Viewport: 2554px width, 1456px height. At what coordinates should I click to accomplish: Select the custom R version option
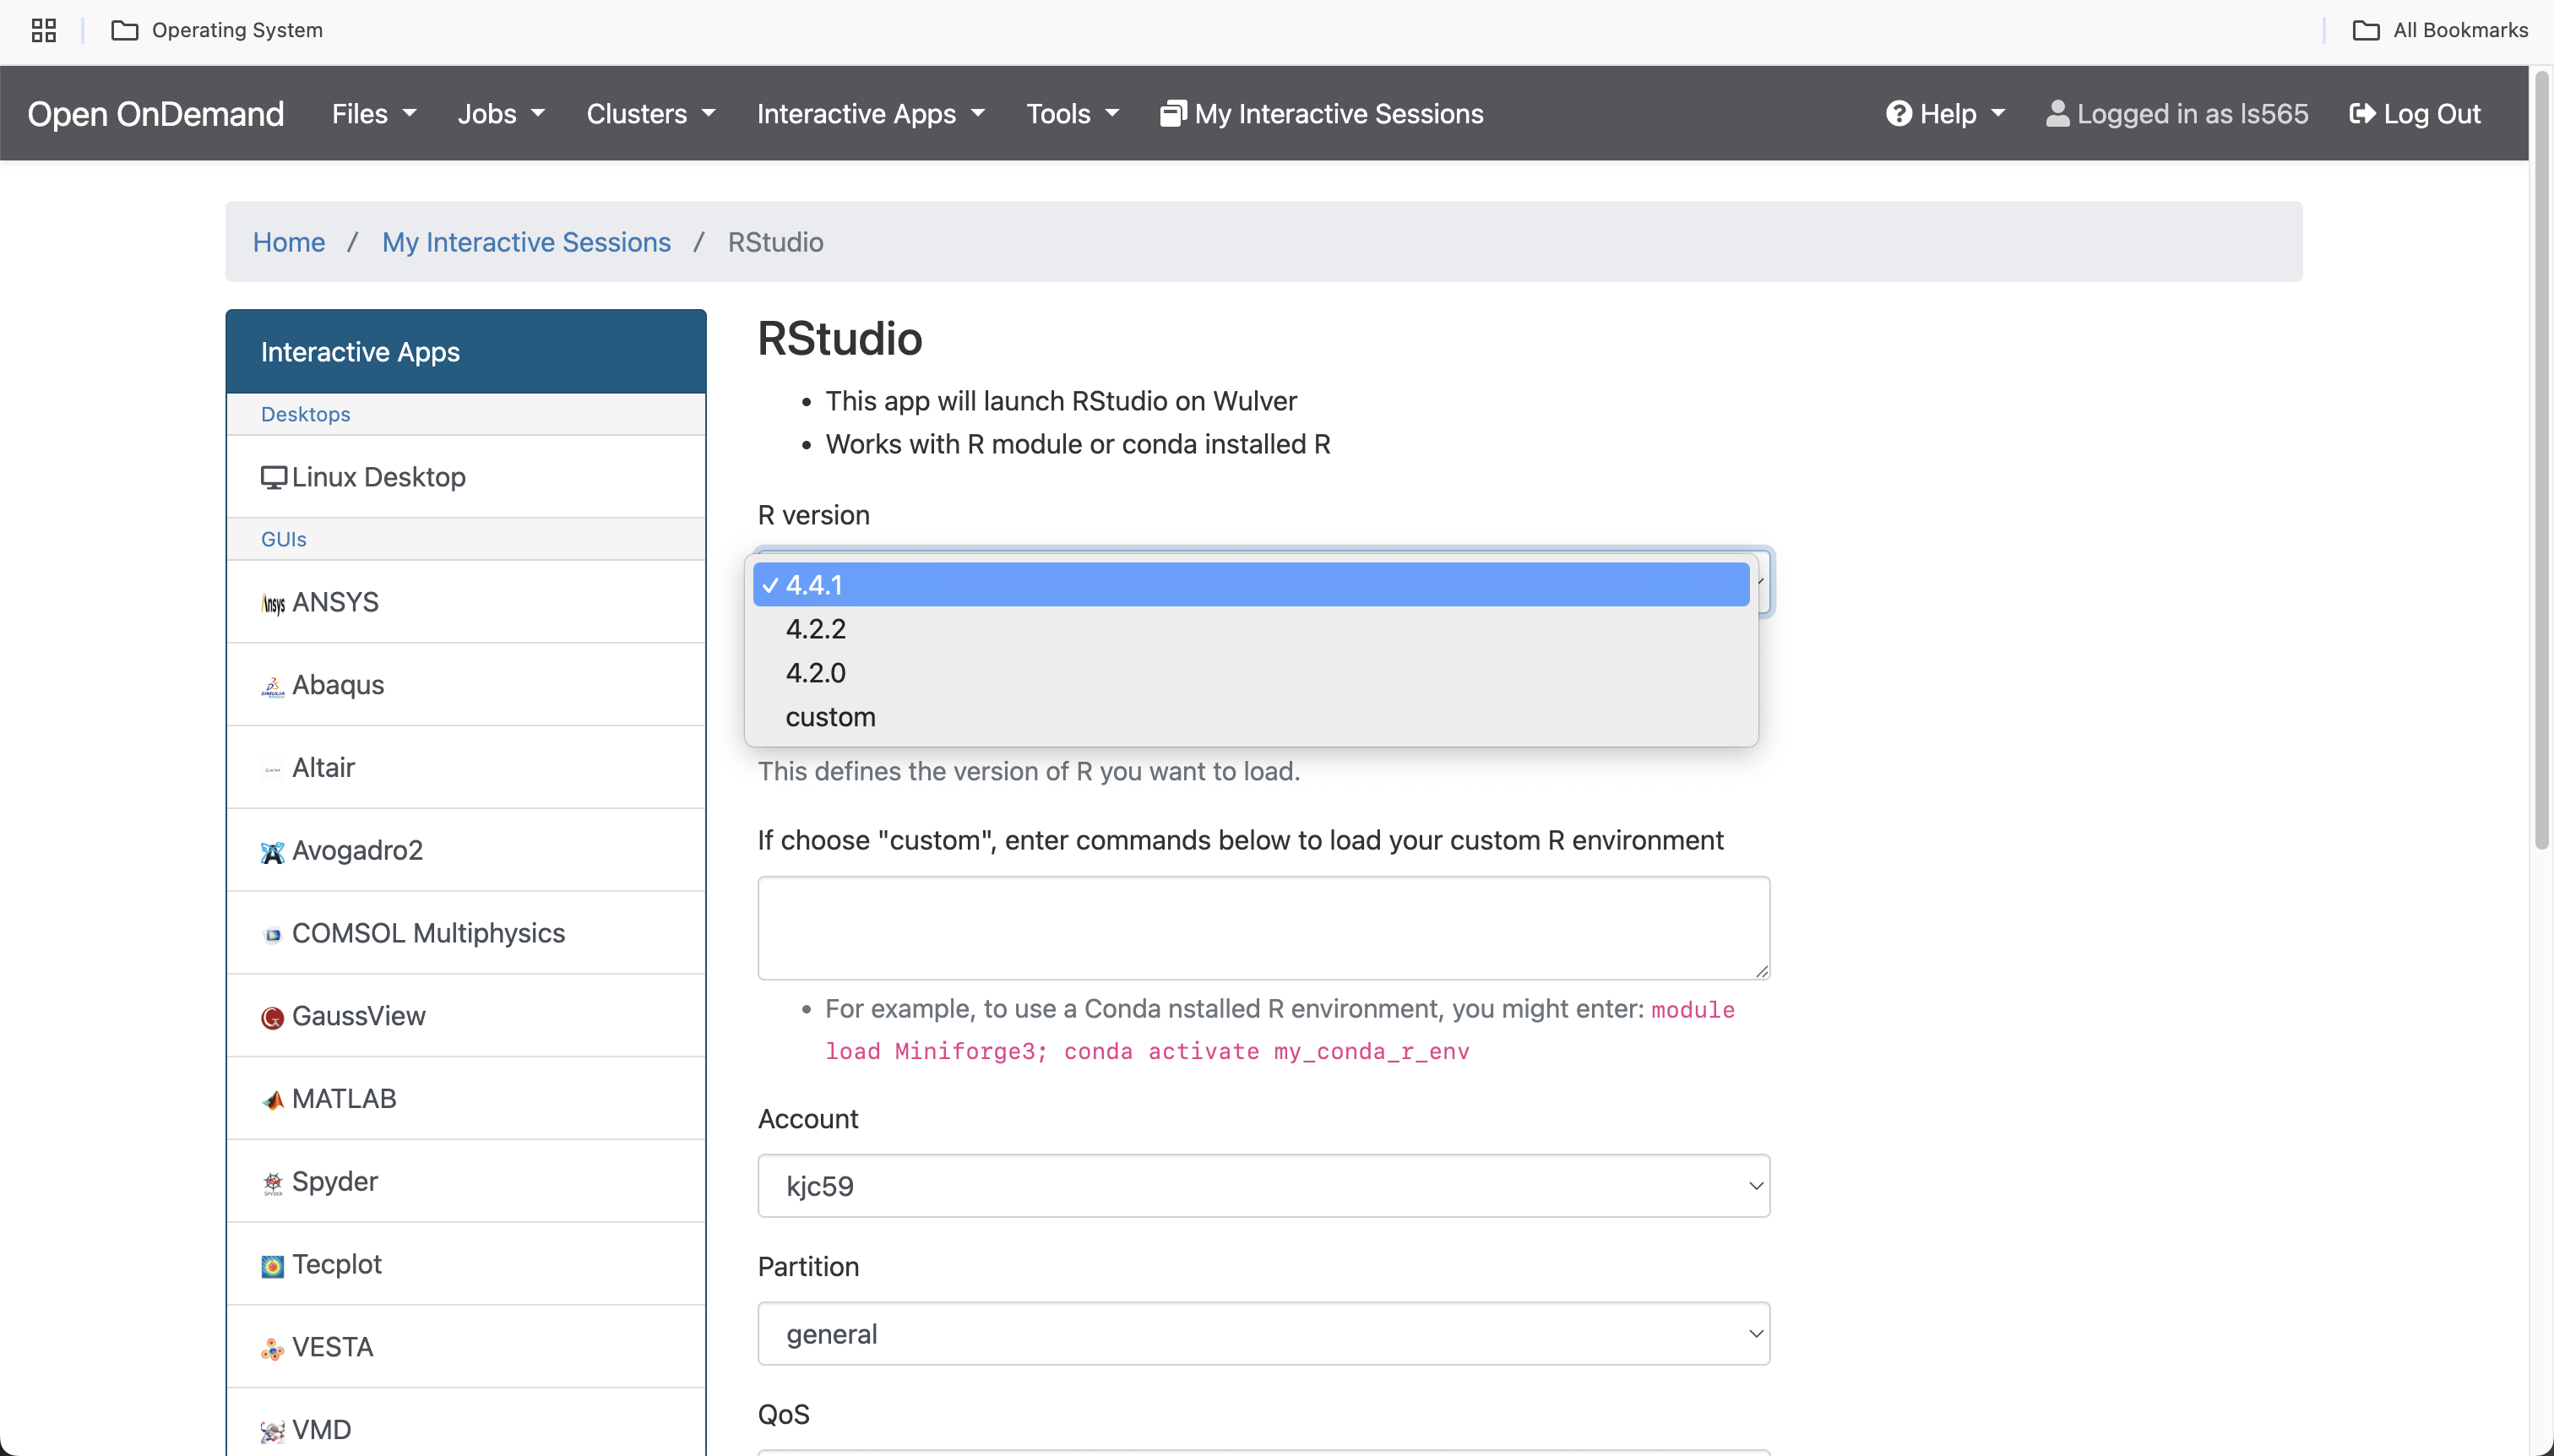1251,716
